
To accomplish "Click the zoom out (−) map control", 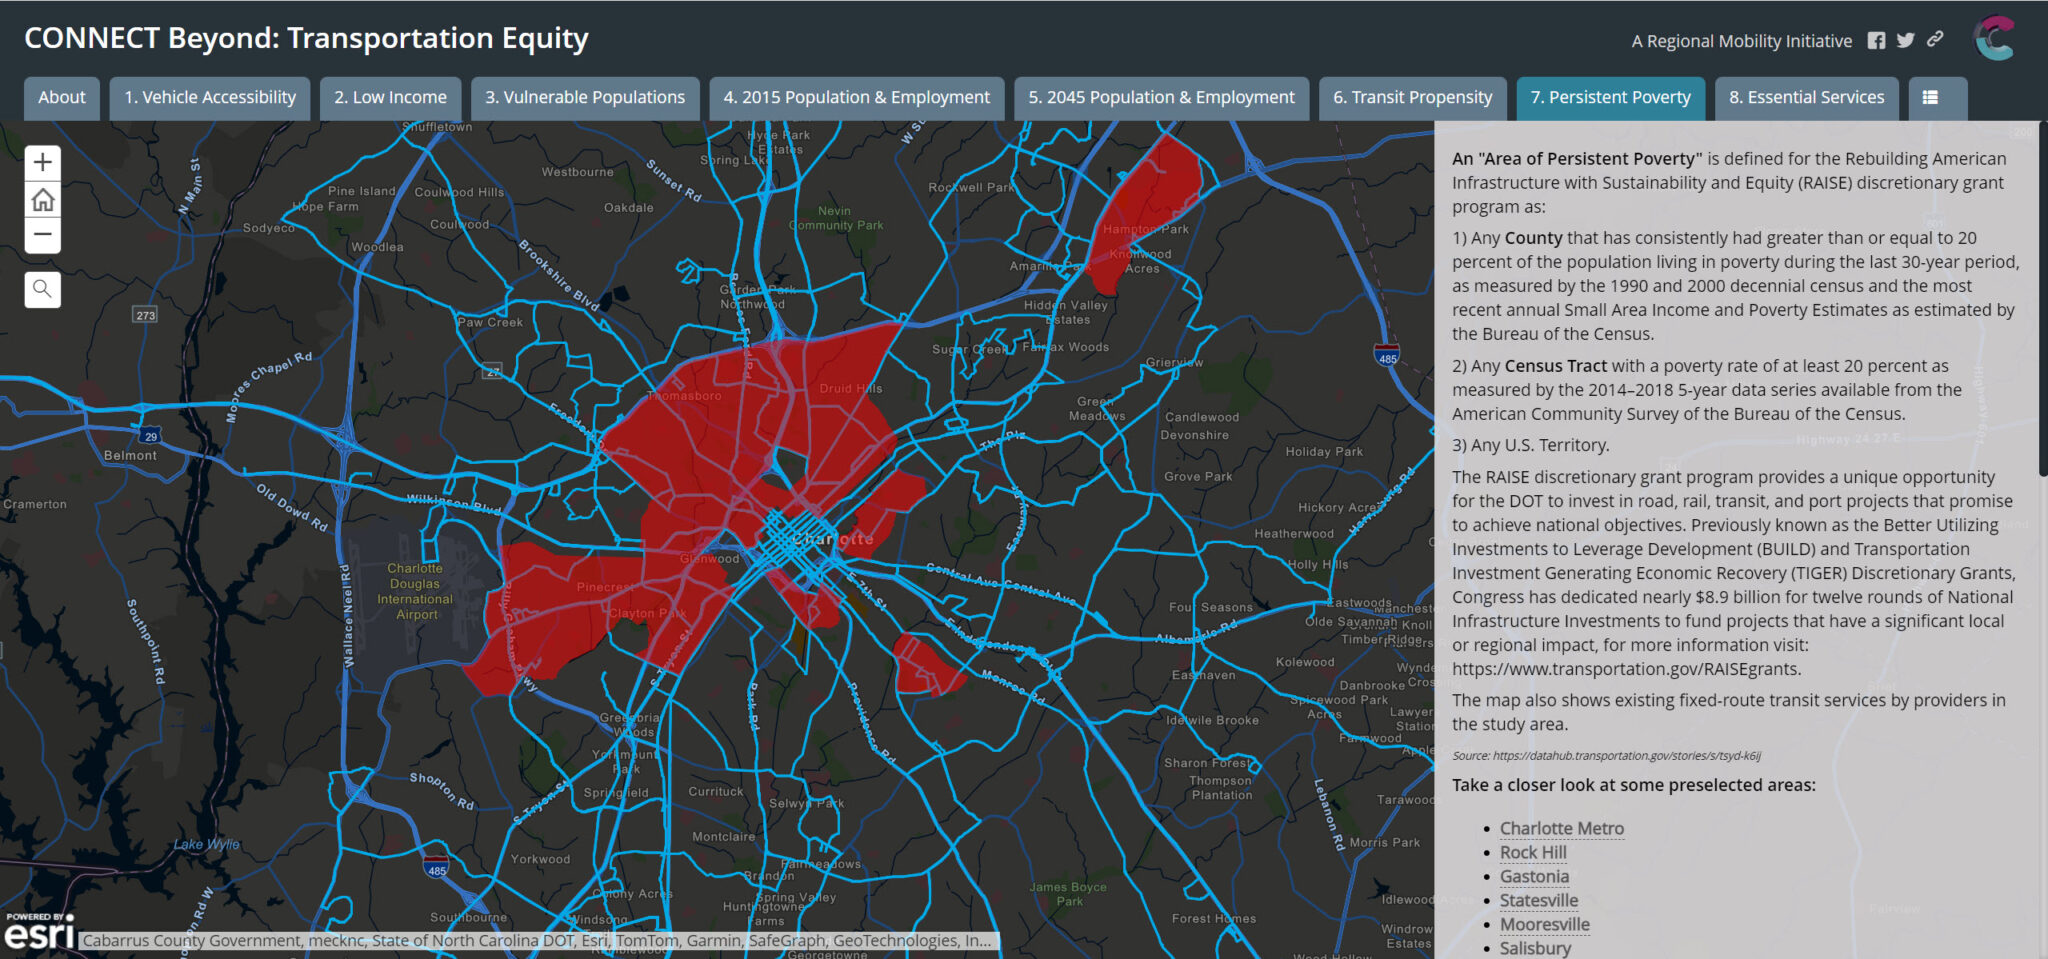I will click(x=42, y=236).
